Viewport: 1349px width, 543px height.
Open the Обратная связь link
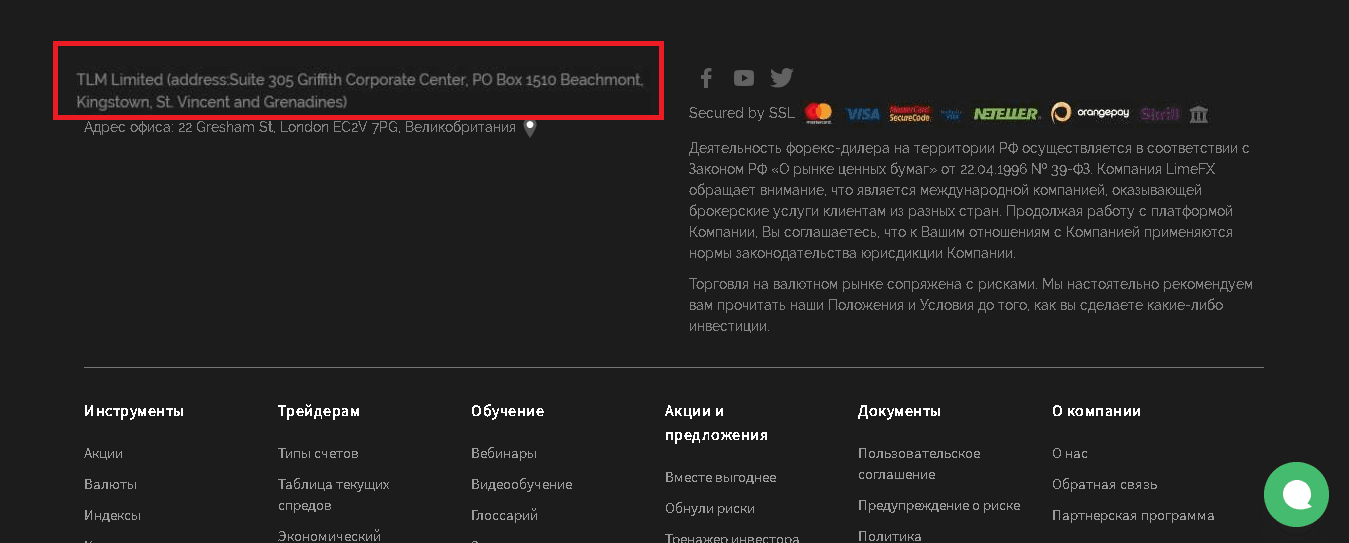click(1105, 484)
